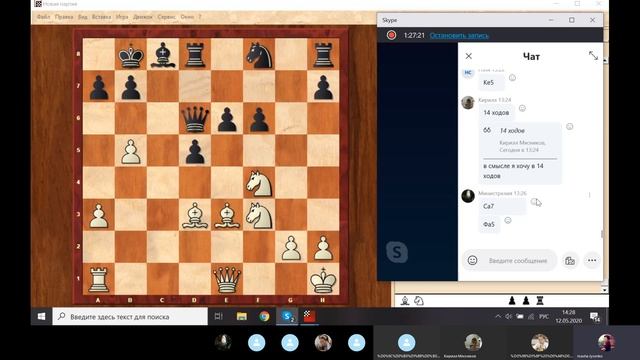
Task: Click the black queen on d6
Action: click(x=195, y=119)
